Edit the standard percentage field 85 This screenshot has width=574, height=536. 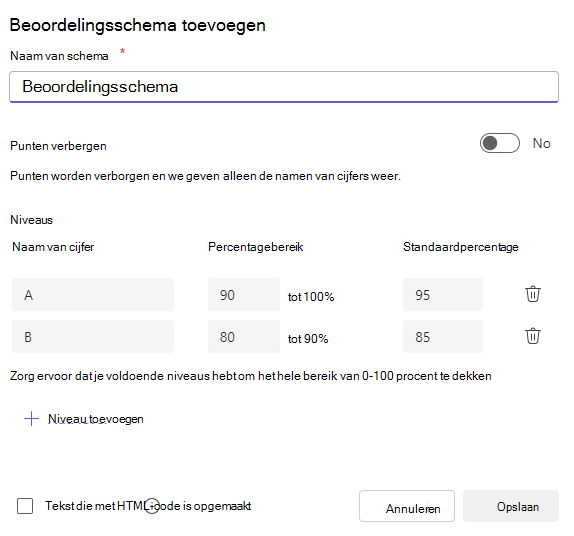click(443, 336)
